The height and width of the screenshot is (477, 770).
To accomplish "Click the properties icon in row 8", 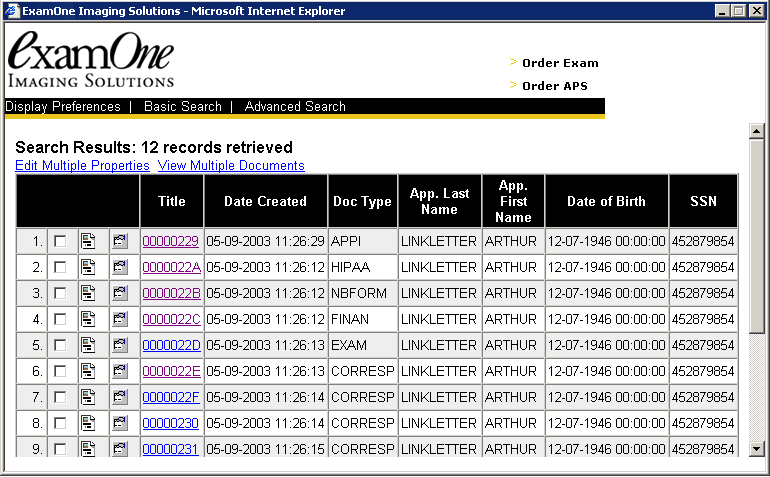I will point(120,423).
